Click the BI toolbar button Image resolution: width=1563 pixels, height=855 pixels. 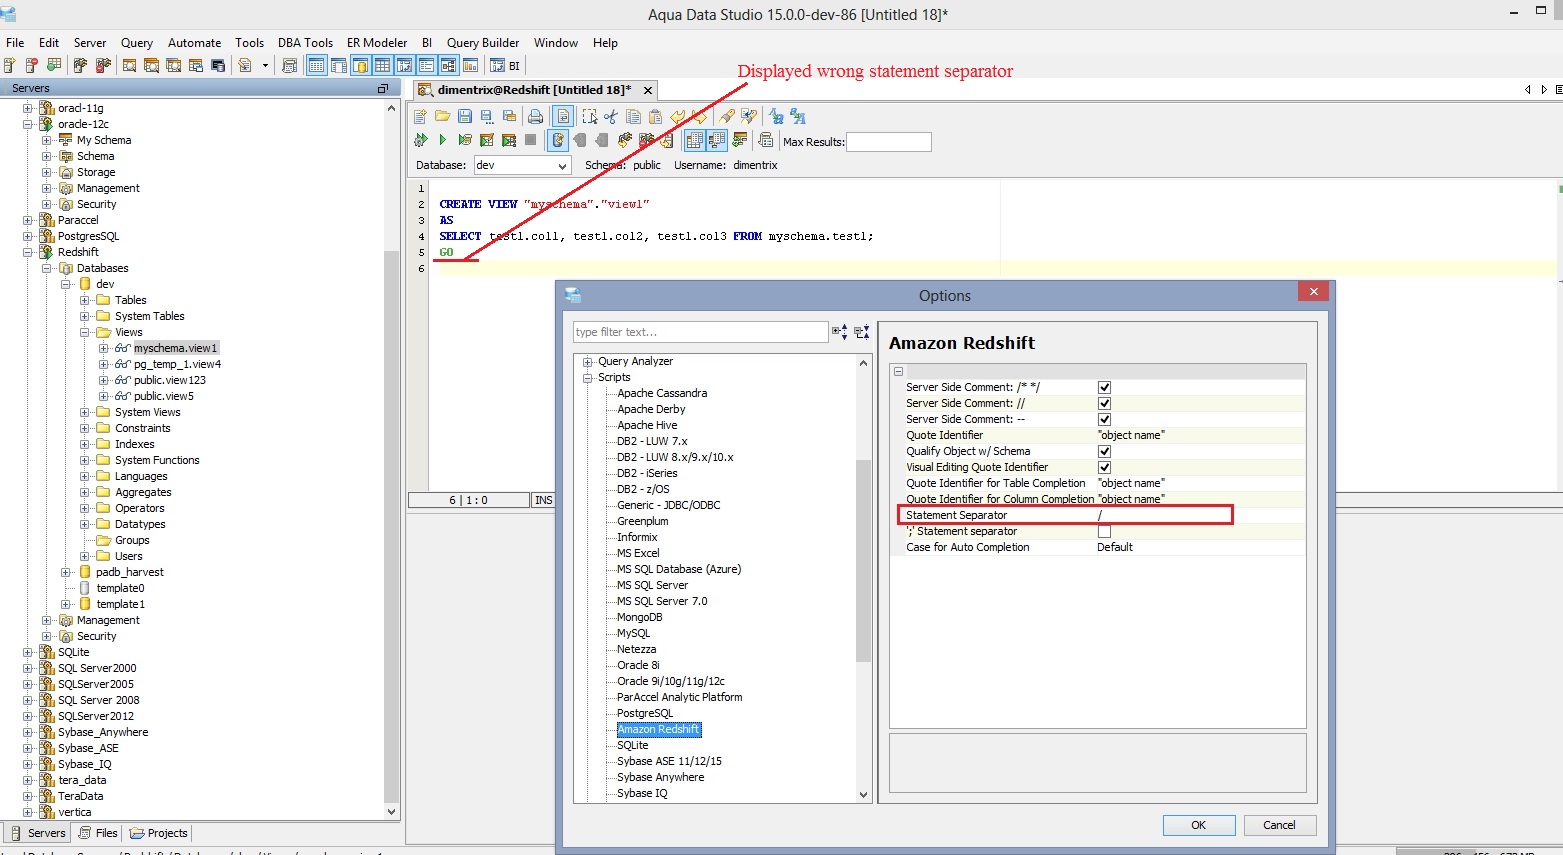(507, 66)
